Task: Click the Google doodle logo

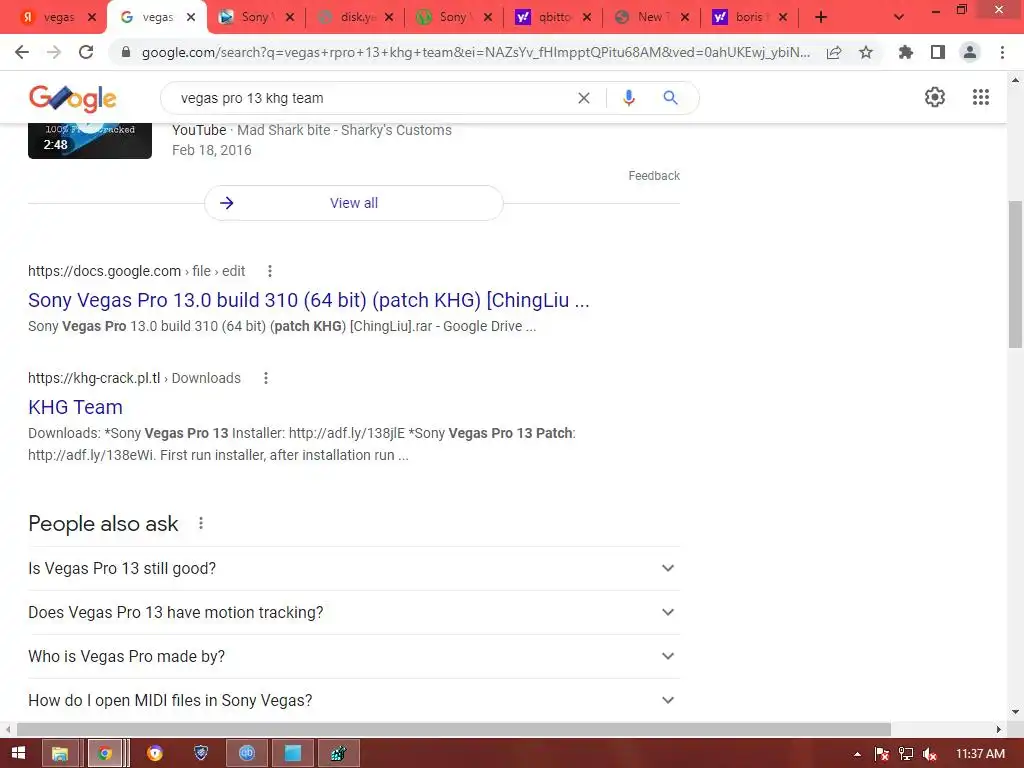Action: [72, 98]
